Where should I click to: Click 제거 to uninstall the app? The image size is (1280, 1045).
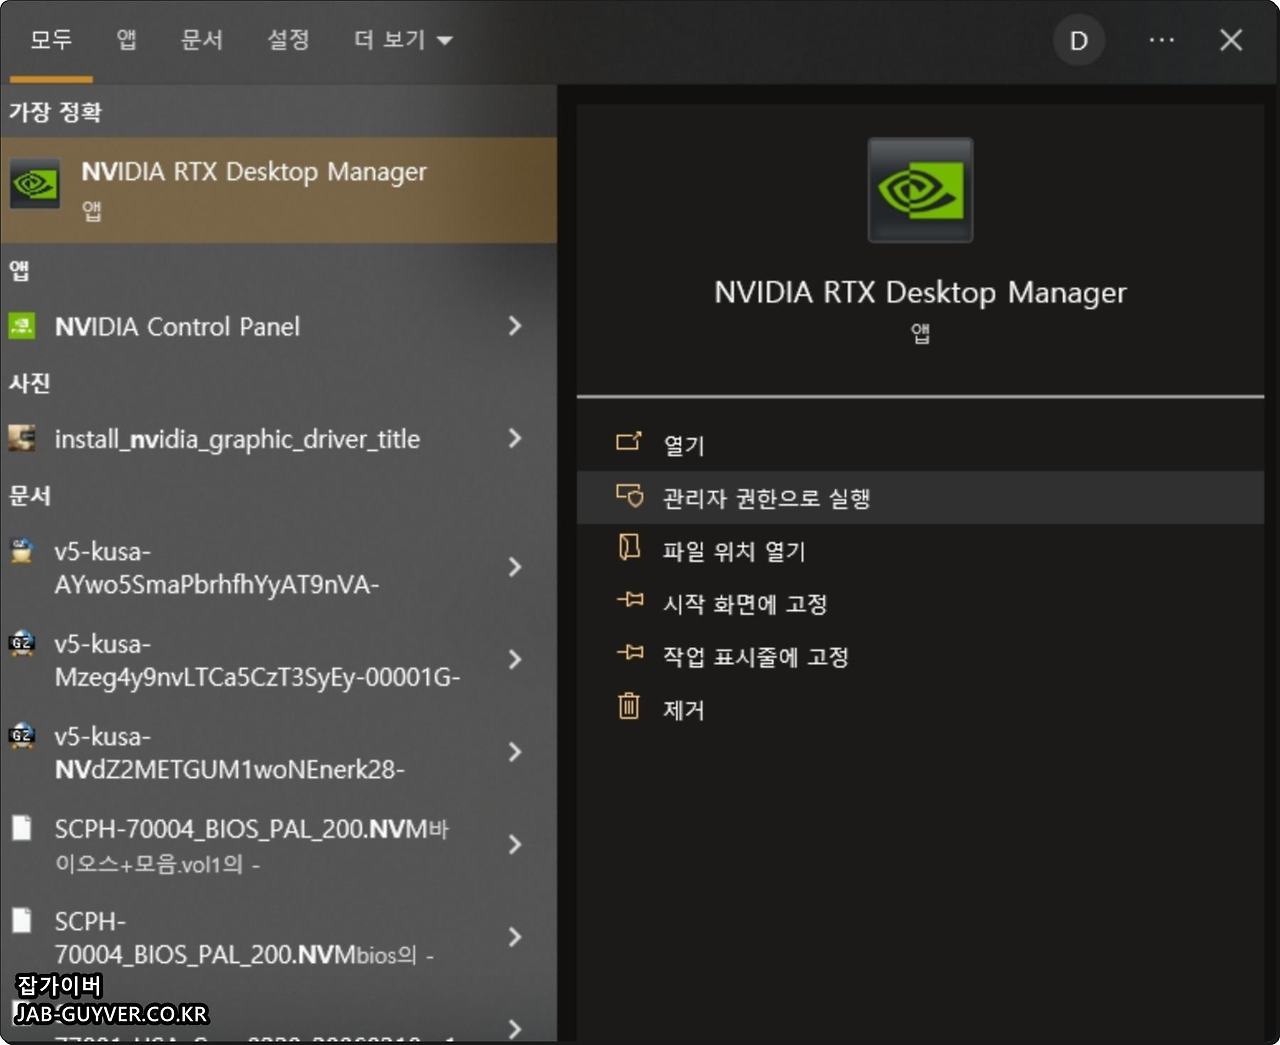tap(683, 709)
